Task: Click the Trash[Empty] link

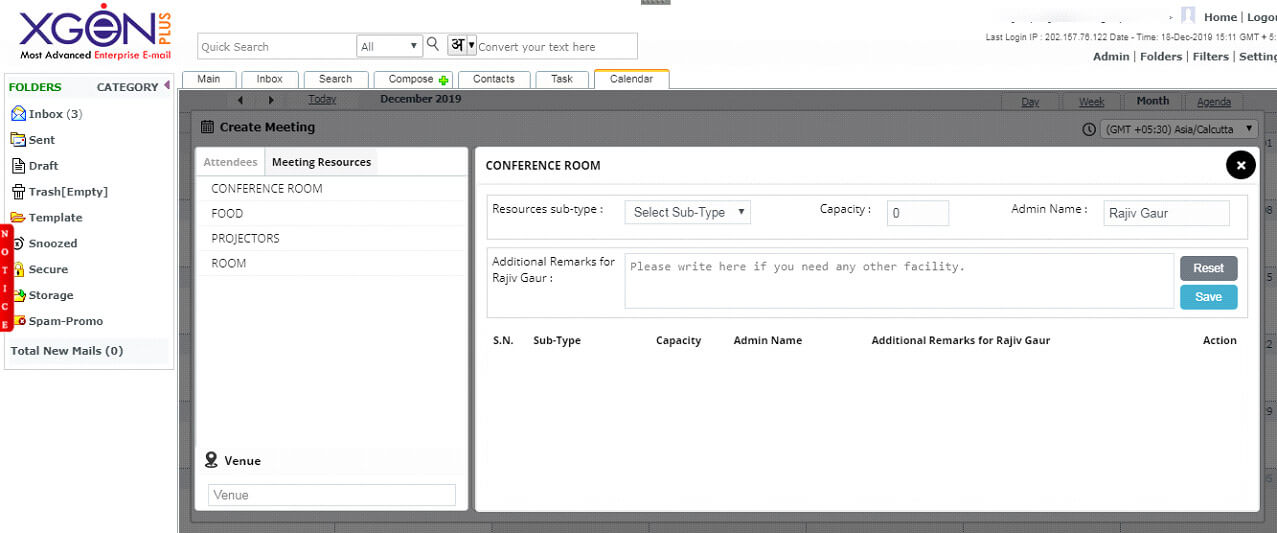Action: click(68, 192)
